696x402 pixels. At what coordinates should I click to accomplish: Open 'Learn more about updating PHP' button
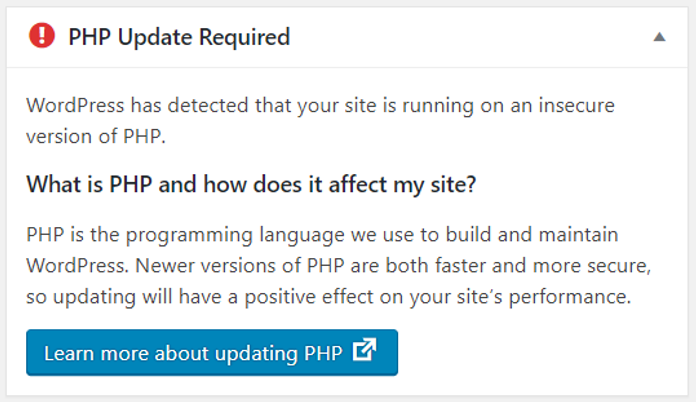click(212, 352)
